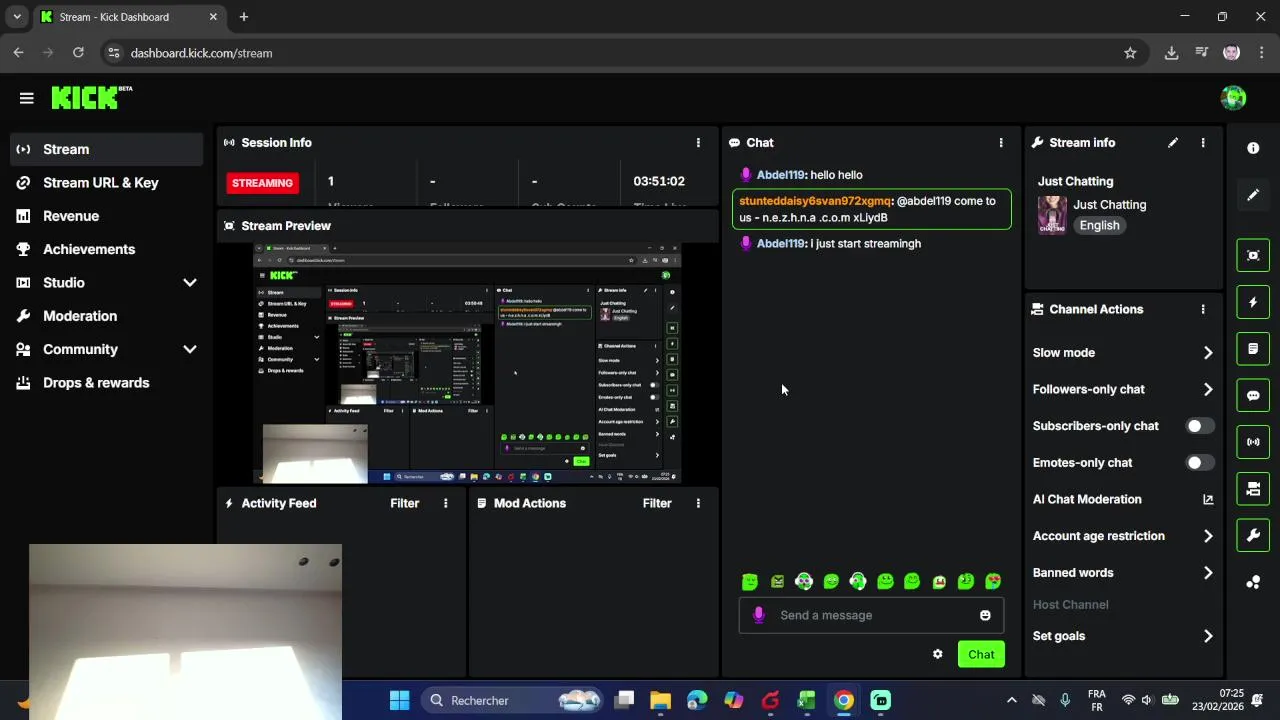Open Set goals chevron
Image resolution: width=1280 pixels, height=720 pixels.
point(1208,636)
